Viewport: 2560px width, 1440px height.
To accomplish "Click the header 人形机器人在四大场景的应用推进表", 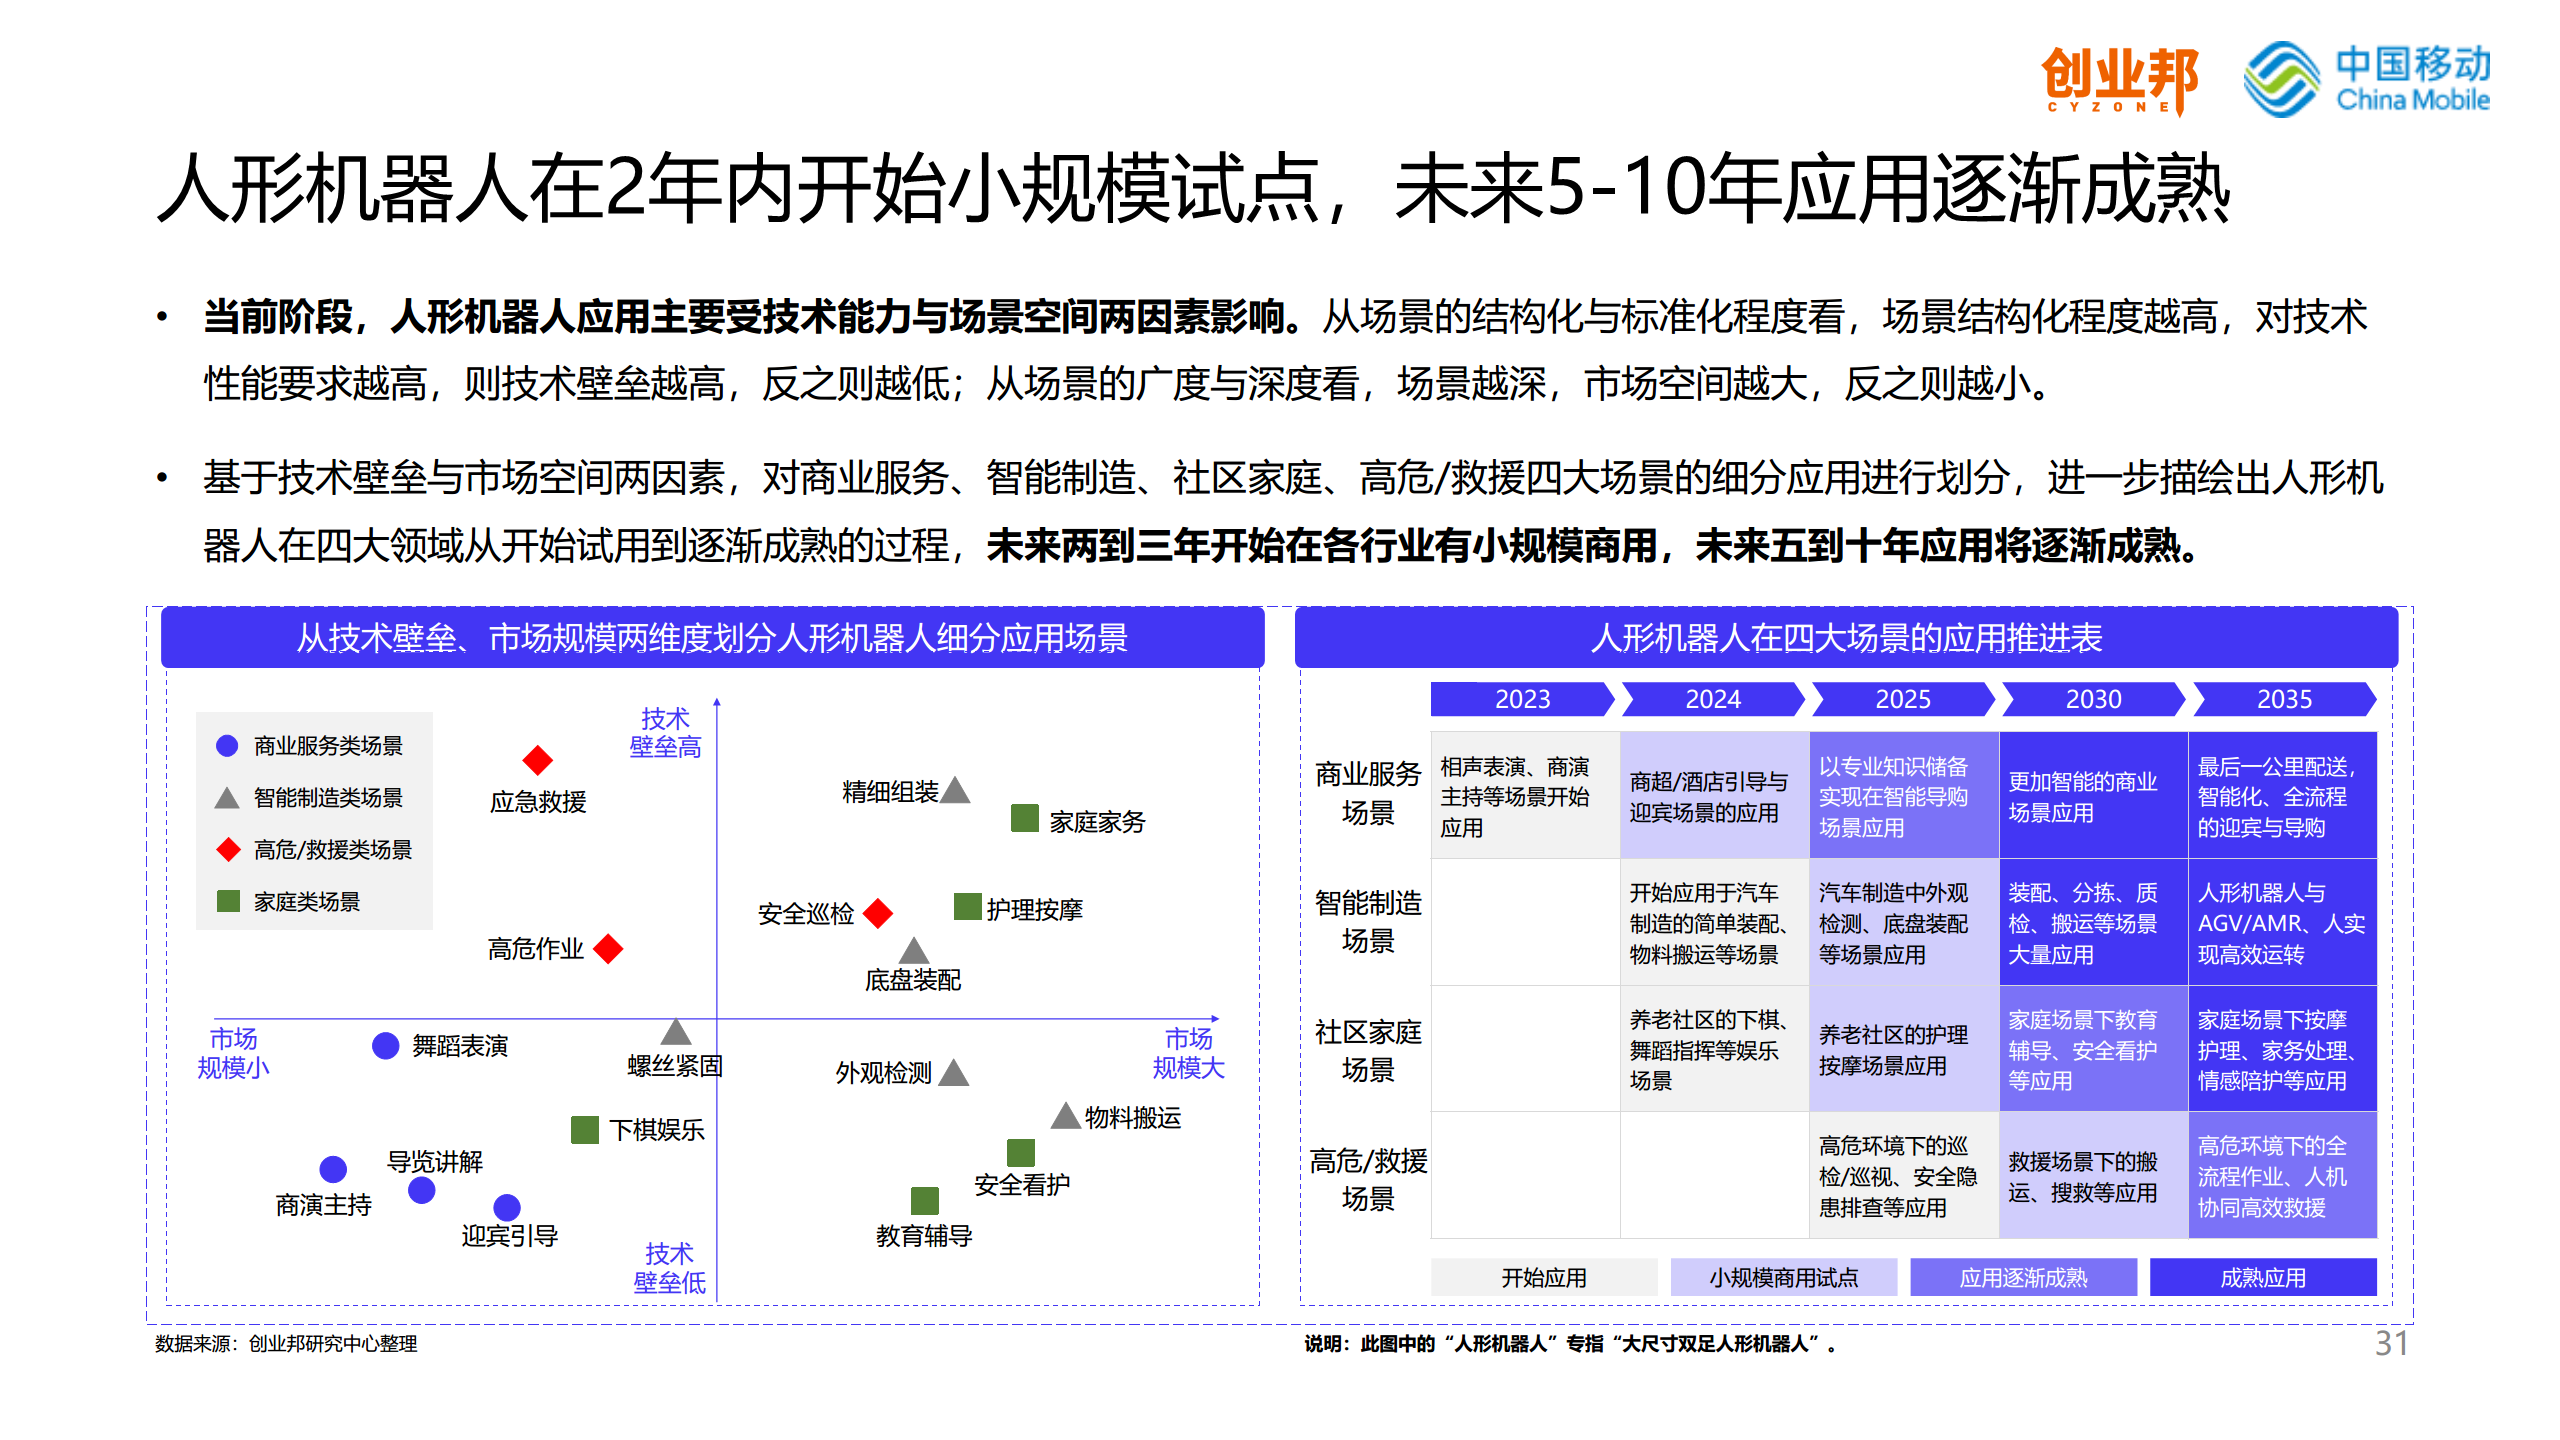I will 1846,638.
